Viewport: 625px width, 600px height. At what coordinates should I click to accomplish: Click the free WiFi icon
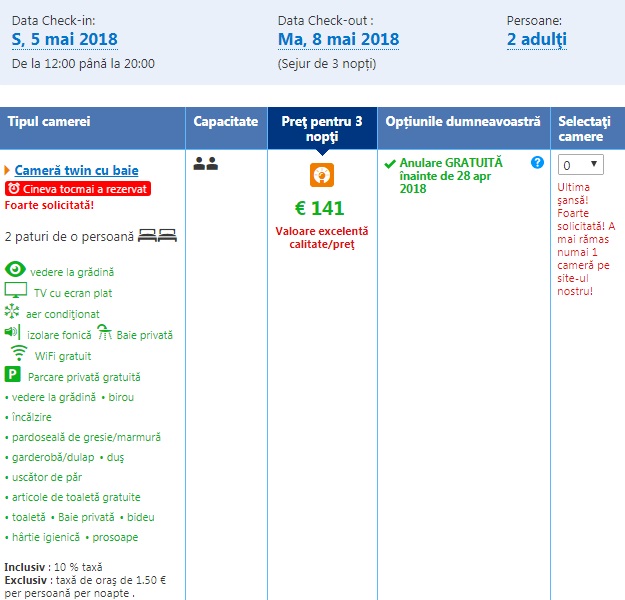point(18,354)
